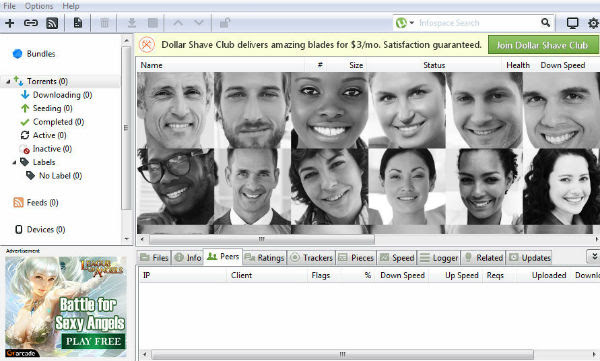
Task: Click the Remote monitor icon
Action: coord(572,23)
